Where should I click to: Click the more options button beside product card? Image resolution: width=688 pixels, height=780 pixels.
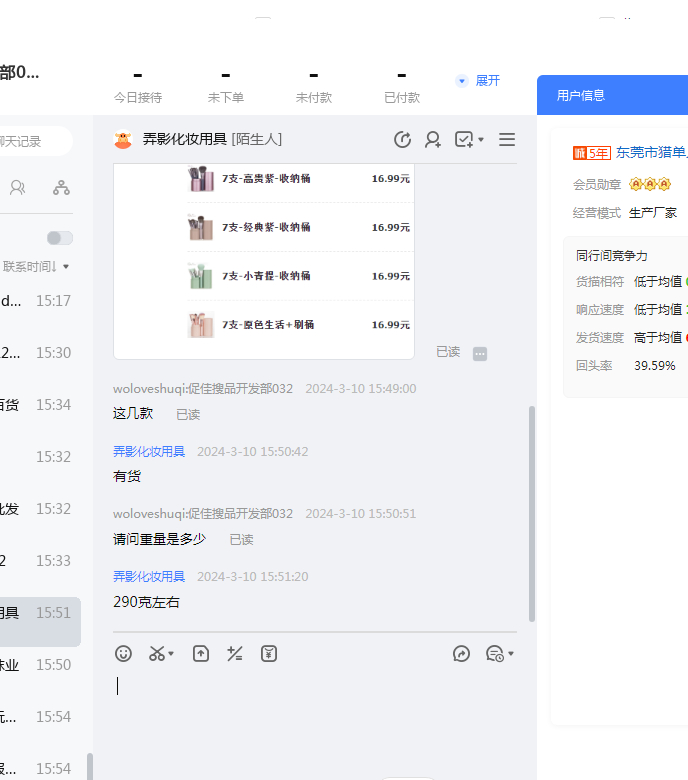[x=480, y=353]
